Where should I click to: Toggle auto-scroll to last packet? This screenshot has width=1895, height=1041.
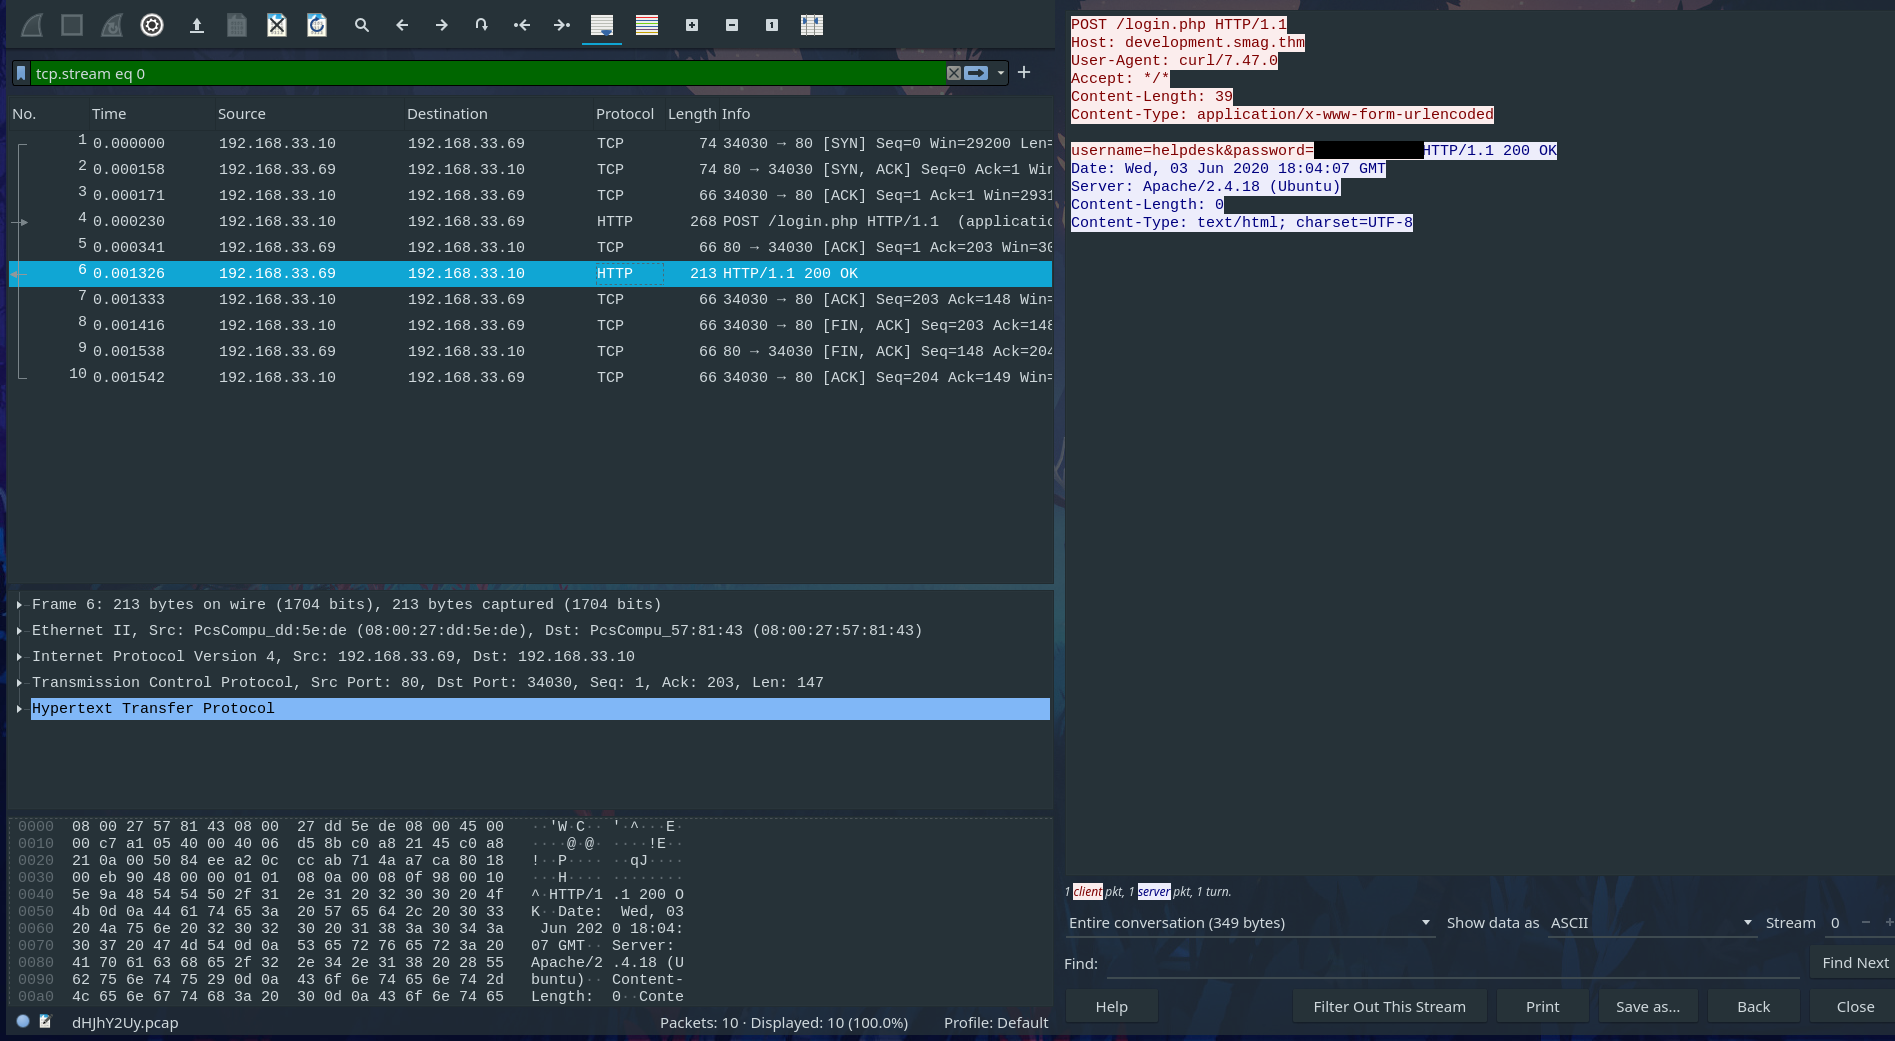click(x=602, y=25)
